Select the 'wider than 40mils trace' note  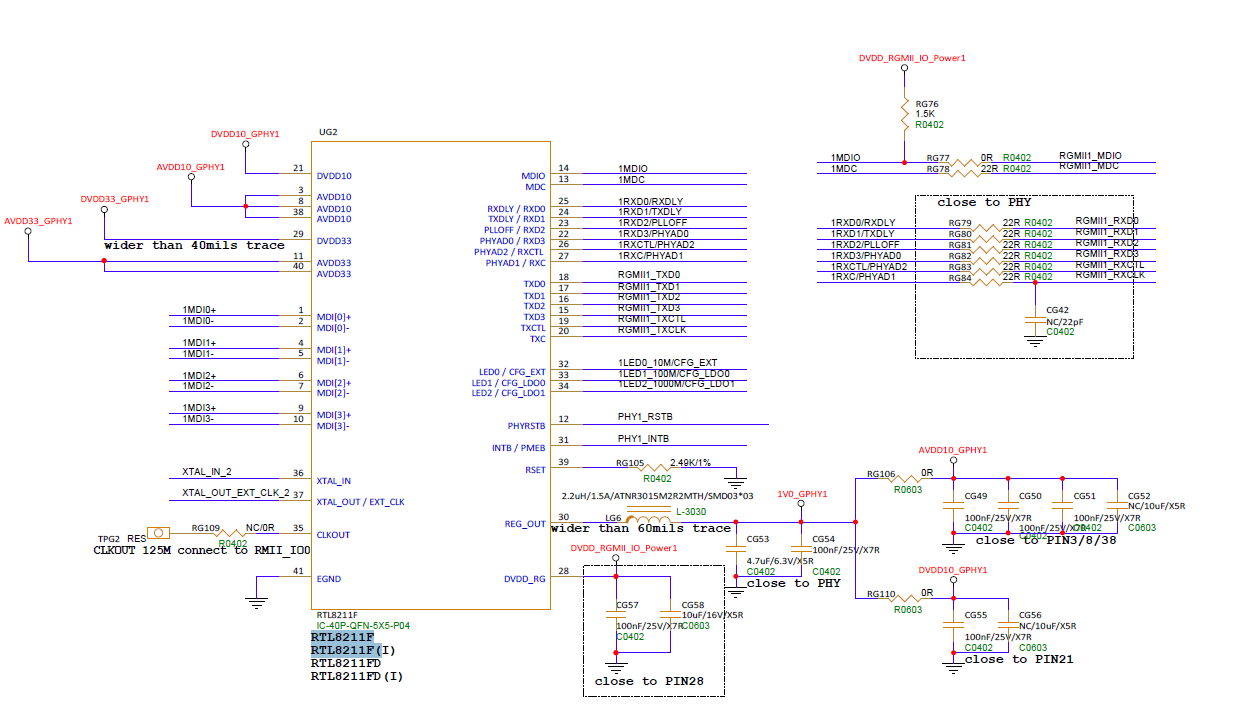[x=195, y=245]
